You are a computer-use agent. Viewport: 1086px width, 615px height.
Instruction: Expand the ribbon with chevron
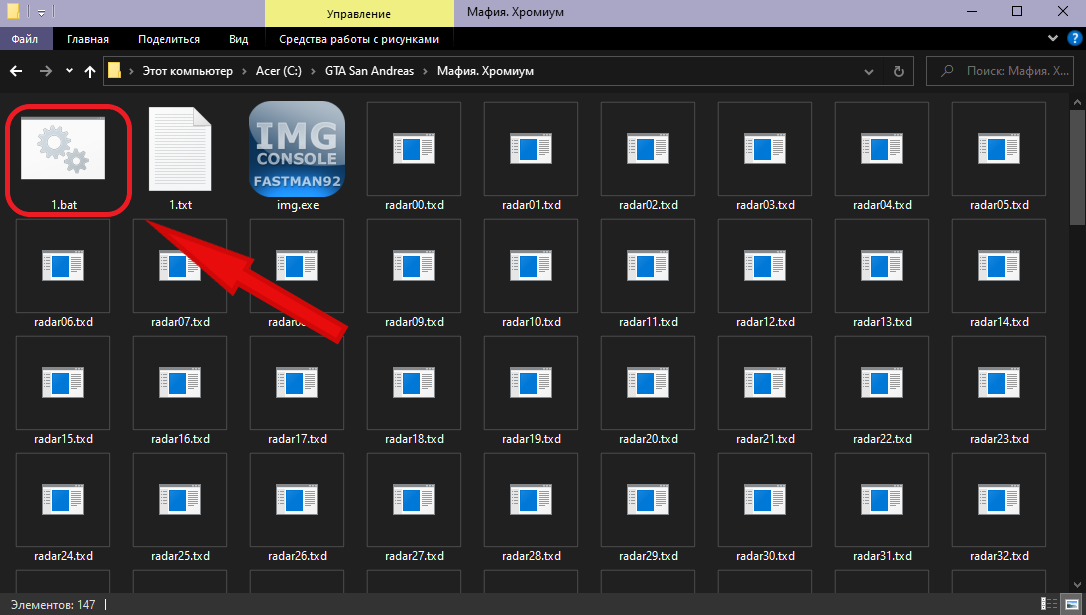coord(1052,39)
